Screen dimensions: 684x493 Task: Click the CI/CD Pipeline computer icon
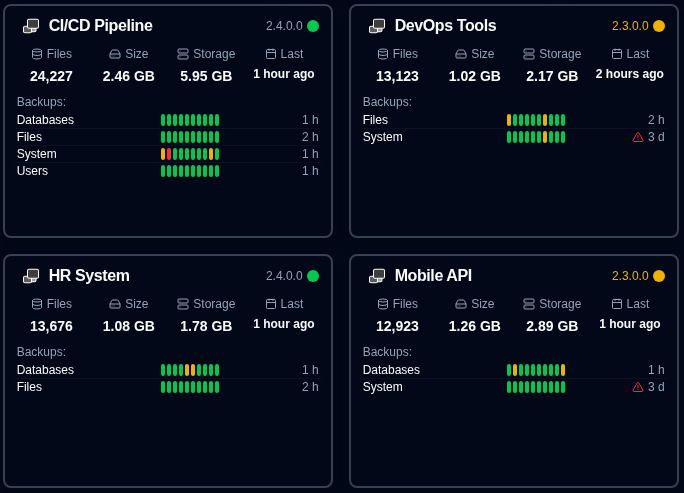point(31,26)
